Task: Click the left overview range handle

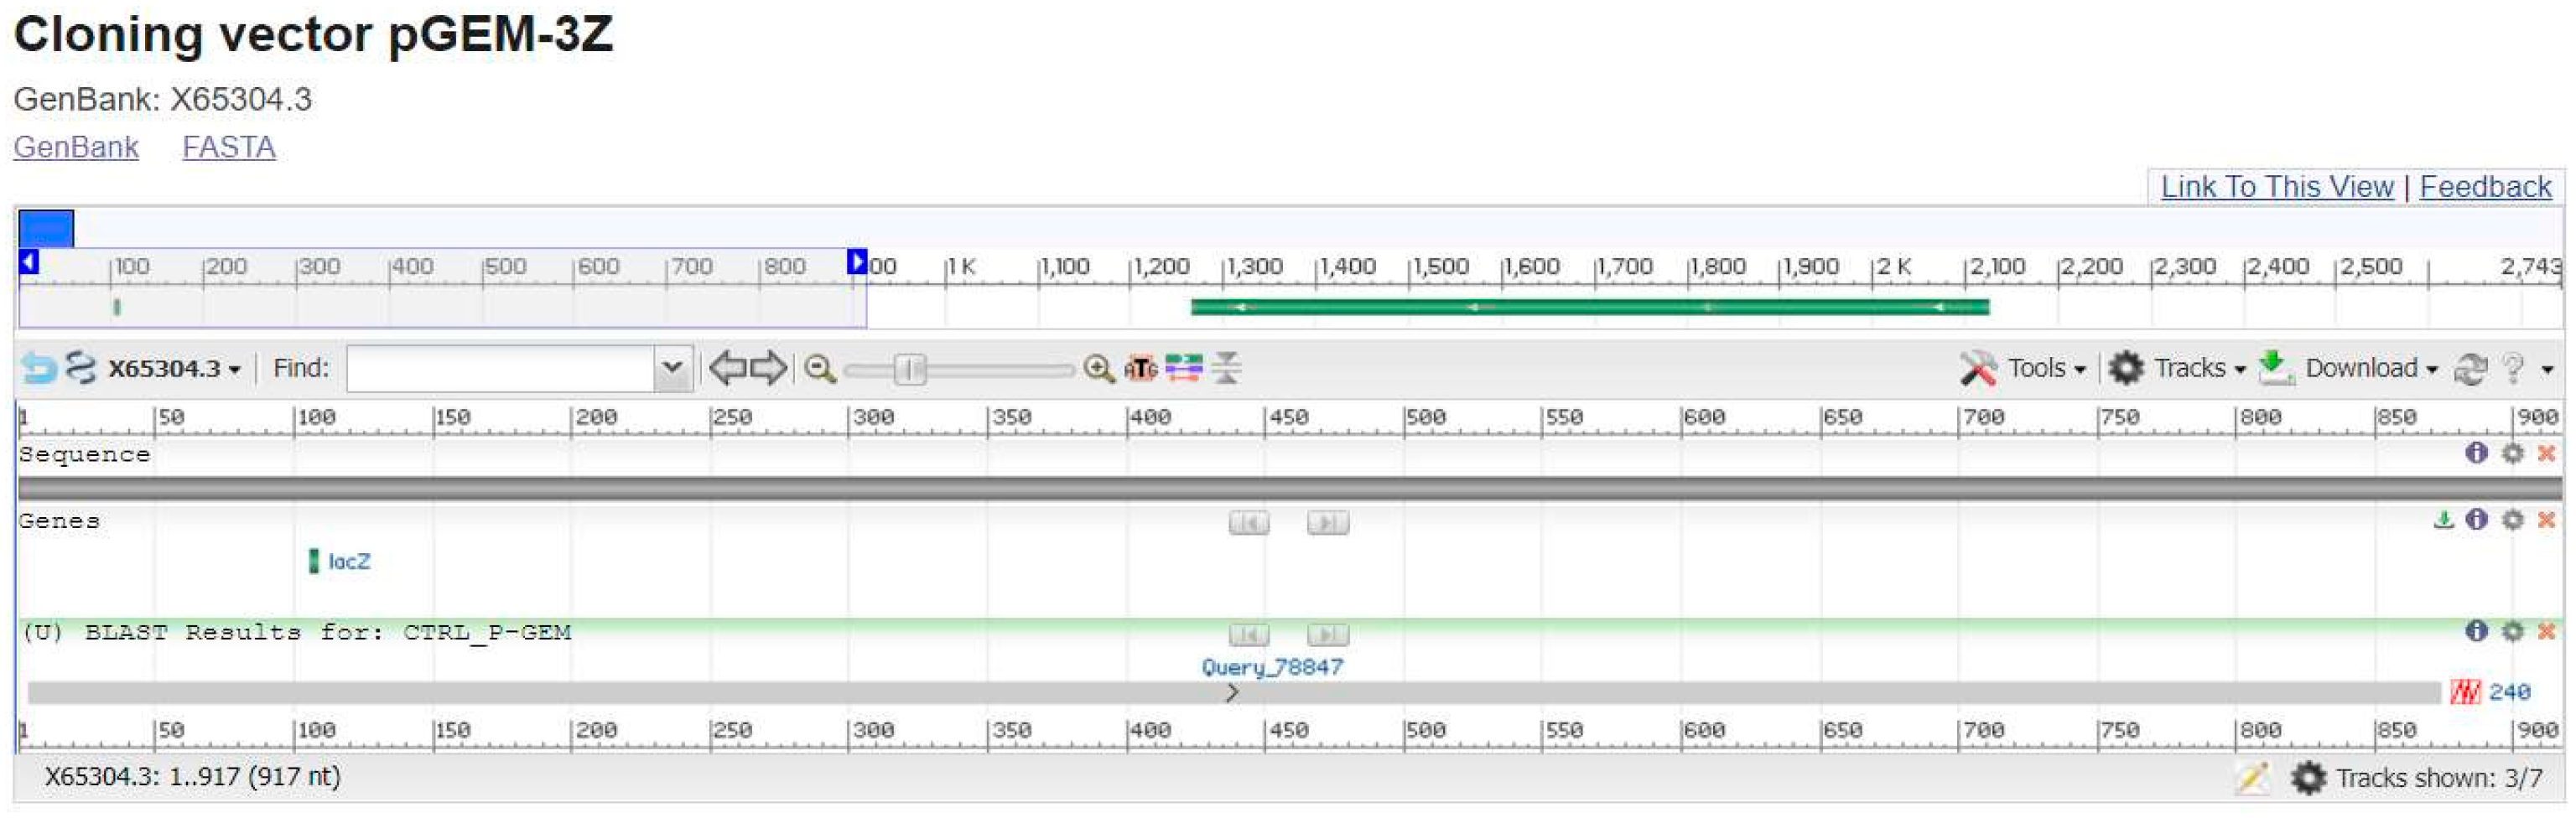Action: 29,262
